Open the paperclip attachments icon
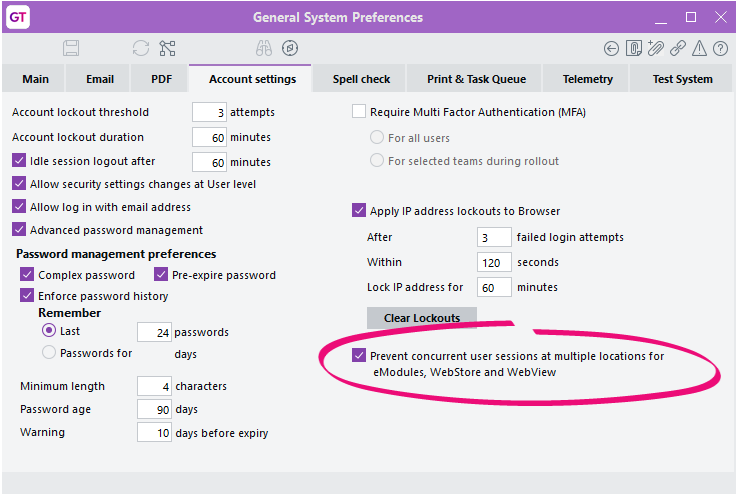 656,48
